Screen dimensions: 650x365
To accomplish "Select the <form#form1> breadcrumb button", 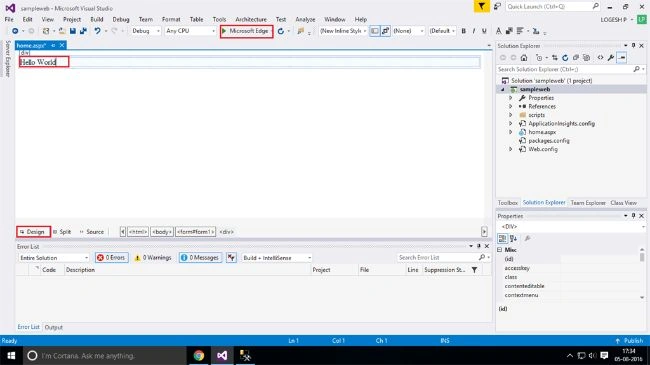I will tap(195, 232).
